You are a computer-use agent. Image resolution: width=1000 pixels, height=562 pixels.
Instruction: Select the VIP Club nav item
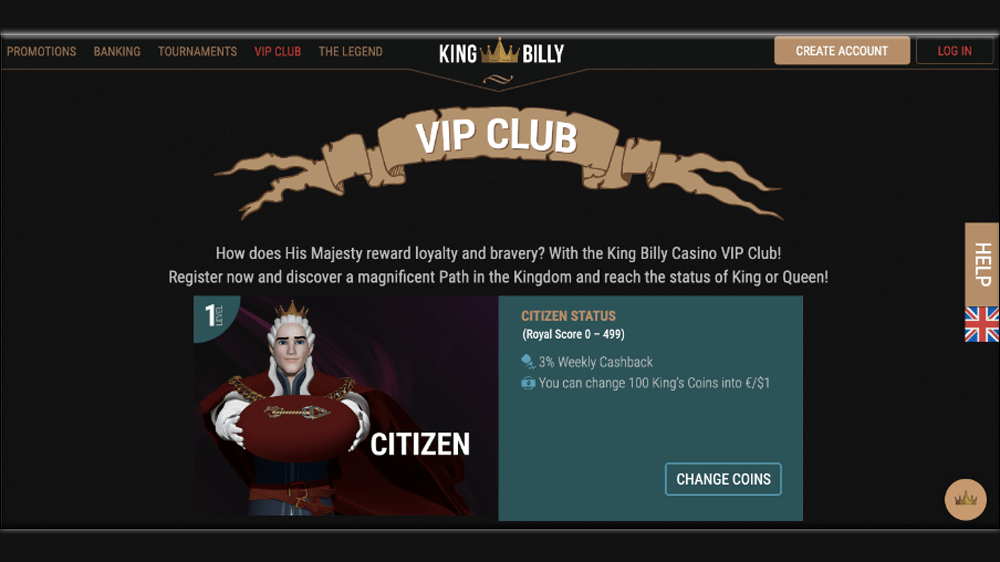coord(277,52)
